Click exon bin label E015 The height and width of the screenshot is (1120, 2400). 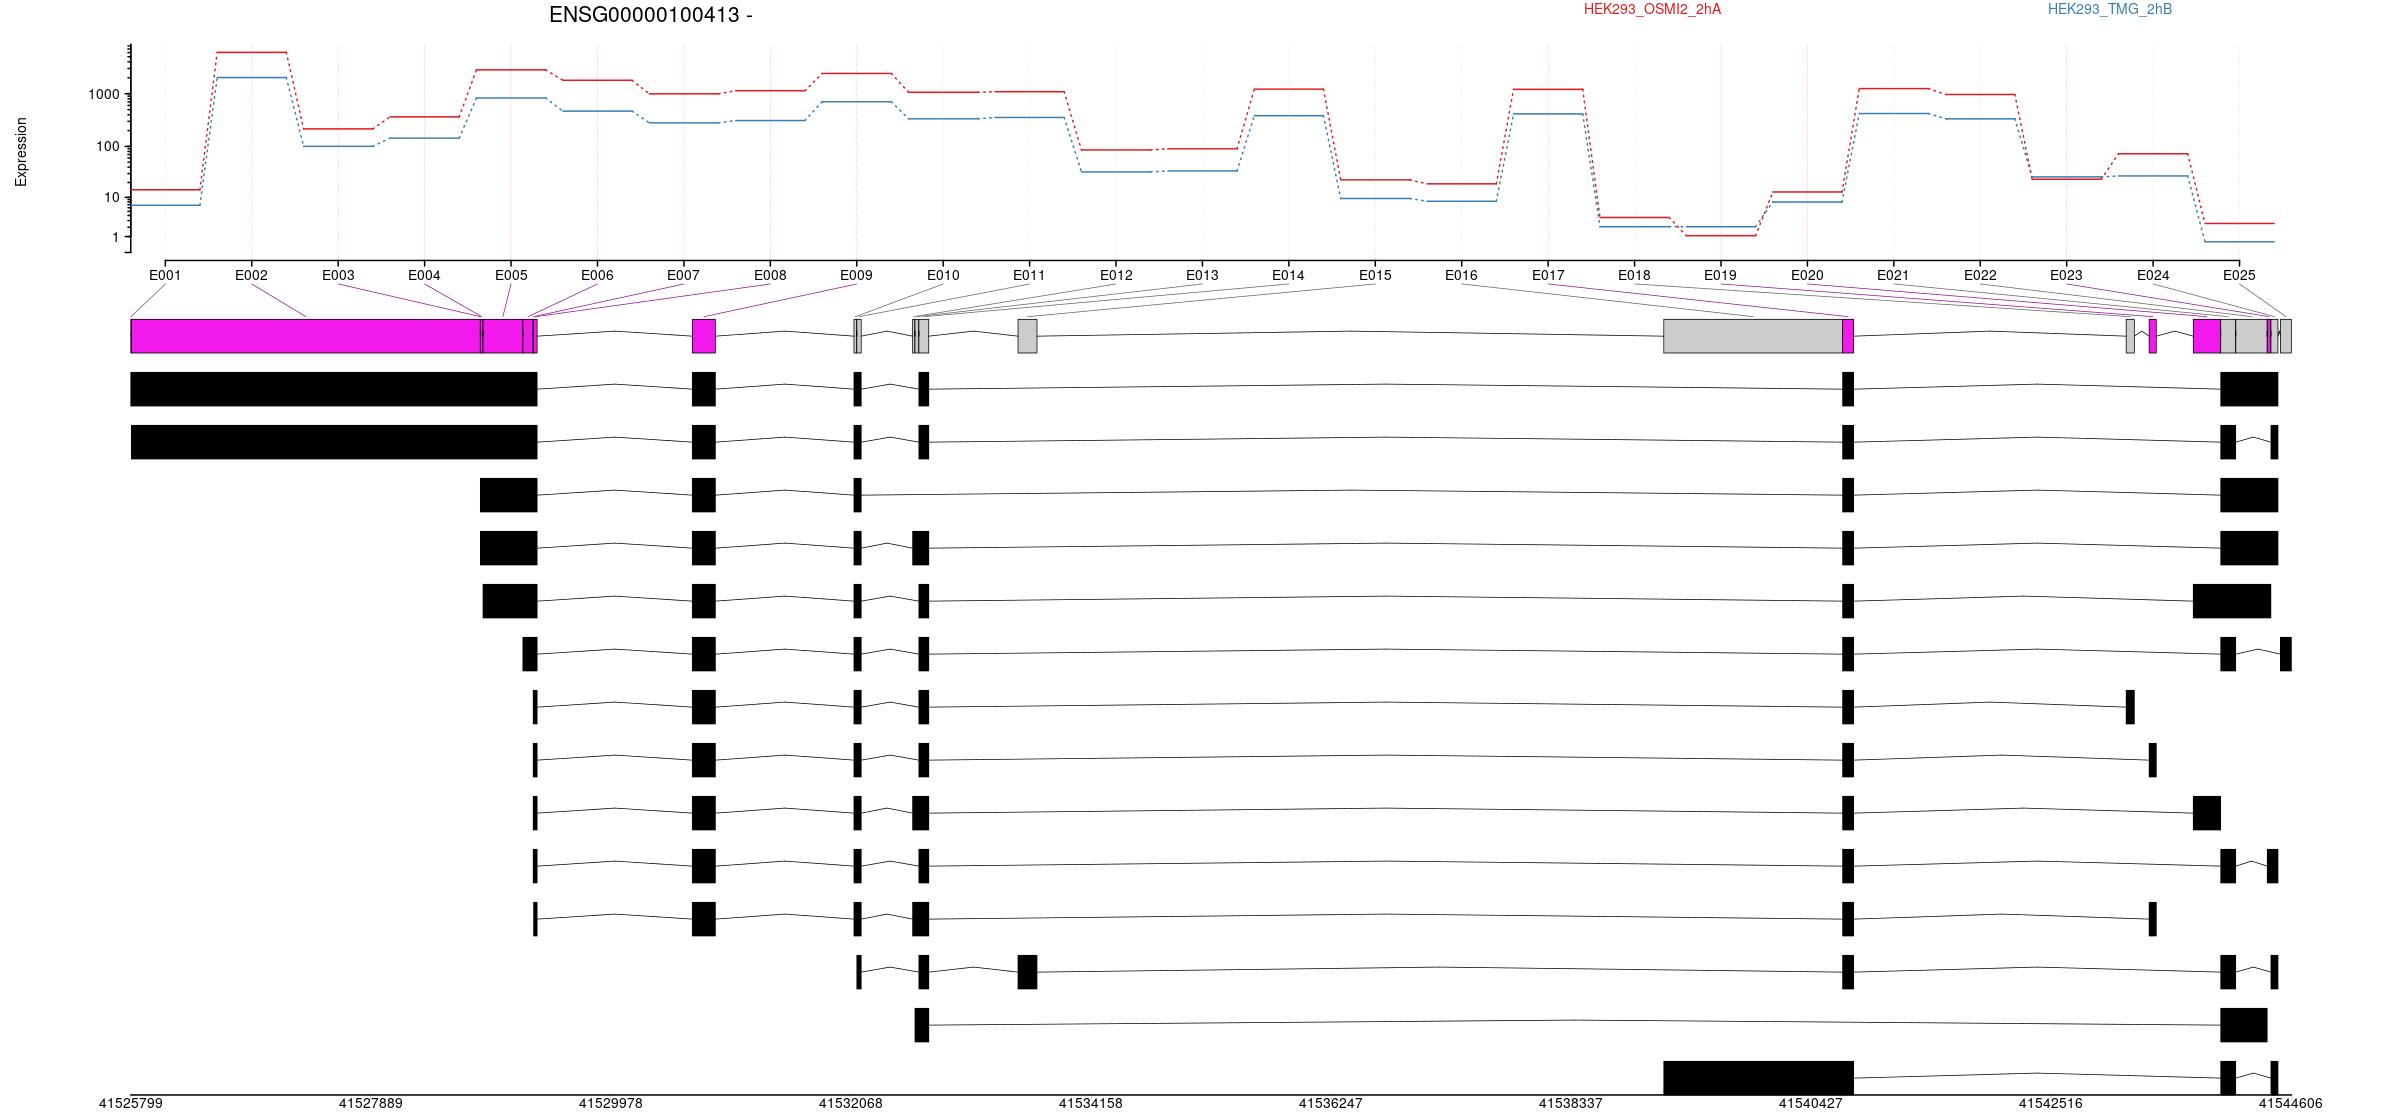coord(1375,275)
